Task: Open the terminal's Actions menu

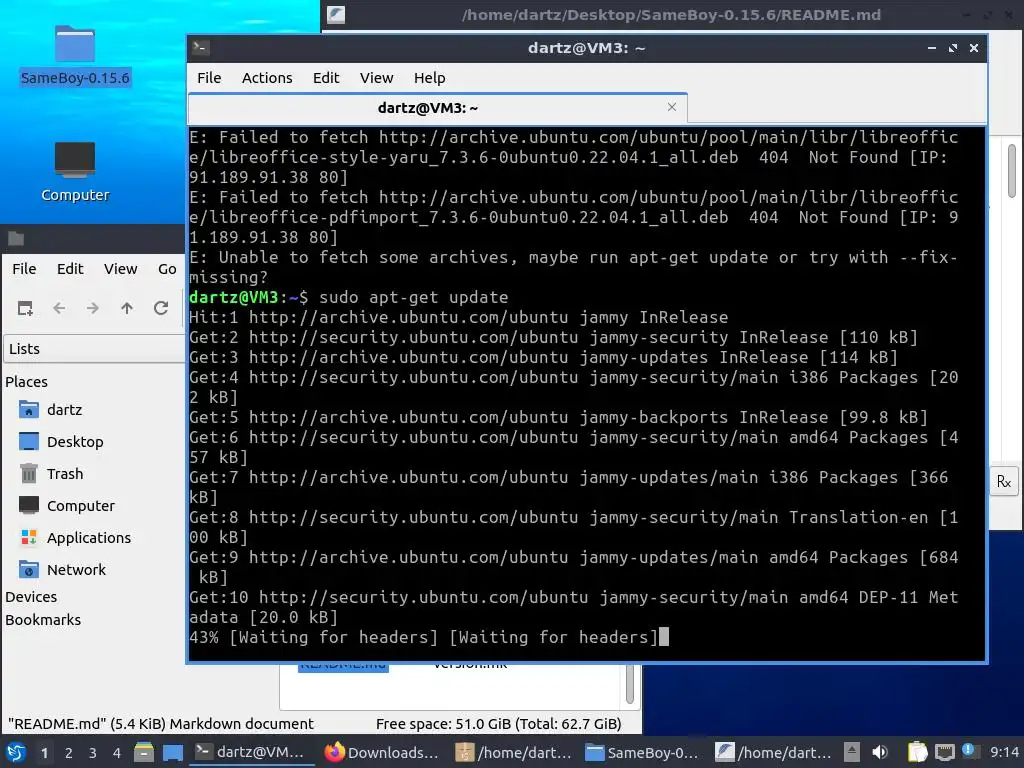Action: (x=266, y=78)
